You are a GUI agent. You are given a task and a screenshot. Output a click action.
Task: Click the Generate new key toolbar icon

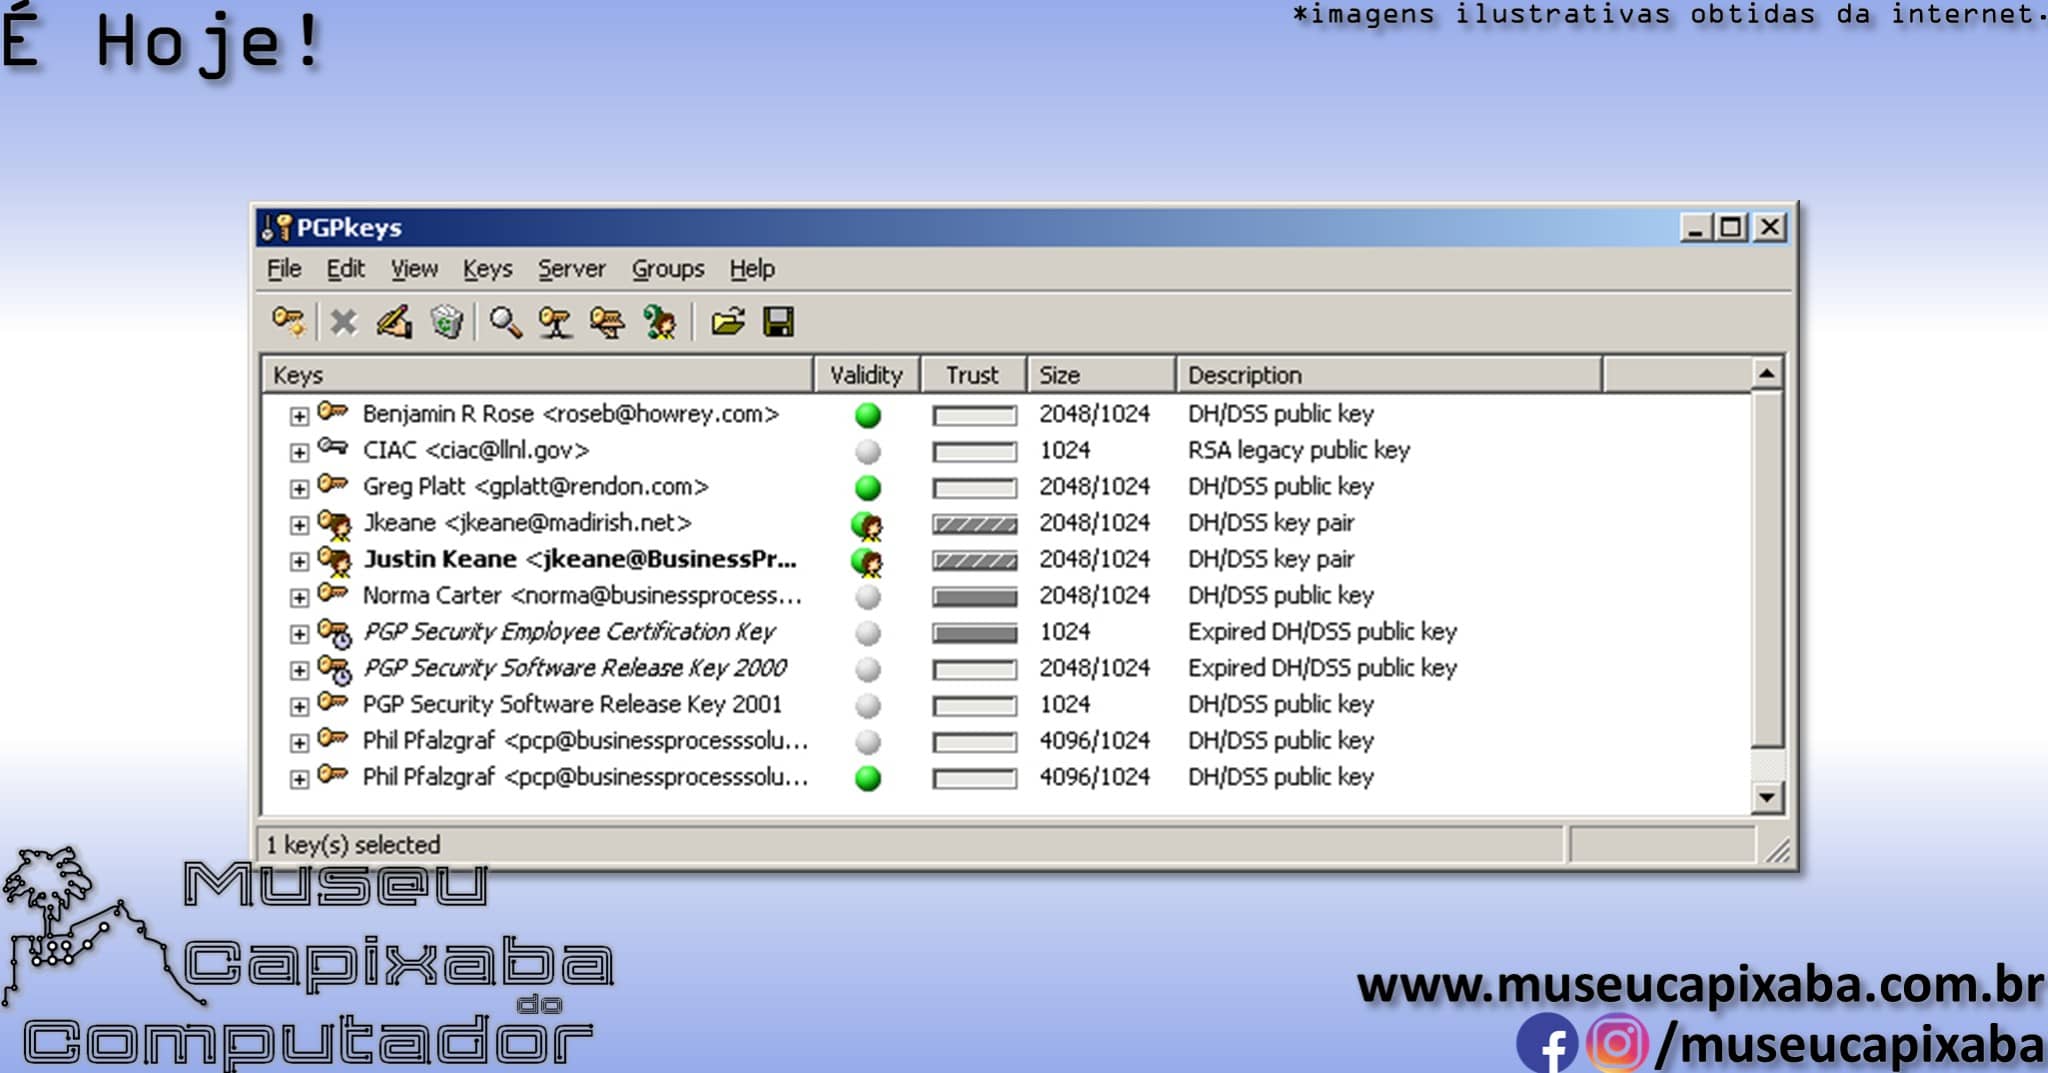(x=288, y=322)
